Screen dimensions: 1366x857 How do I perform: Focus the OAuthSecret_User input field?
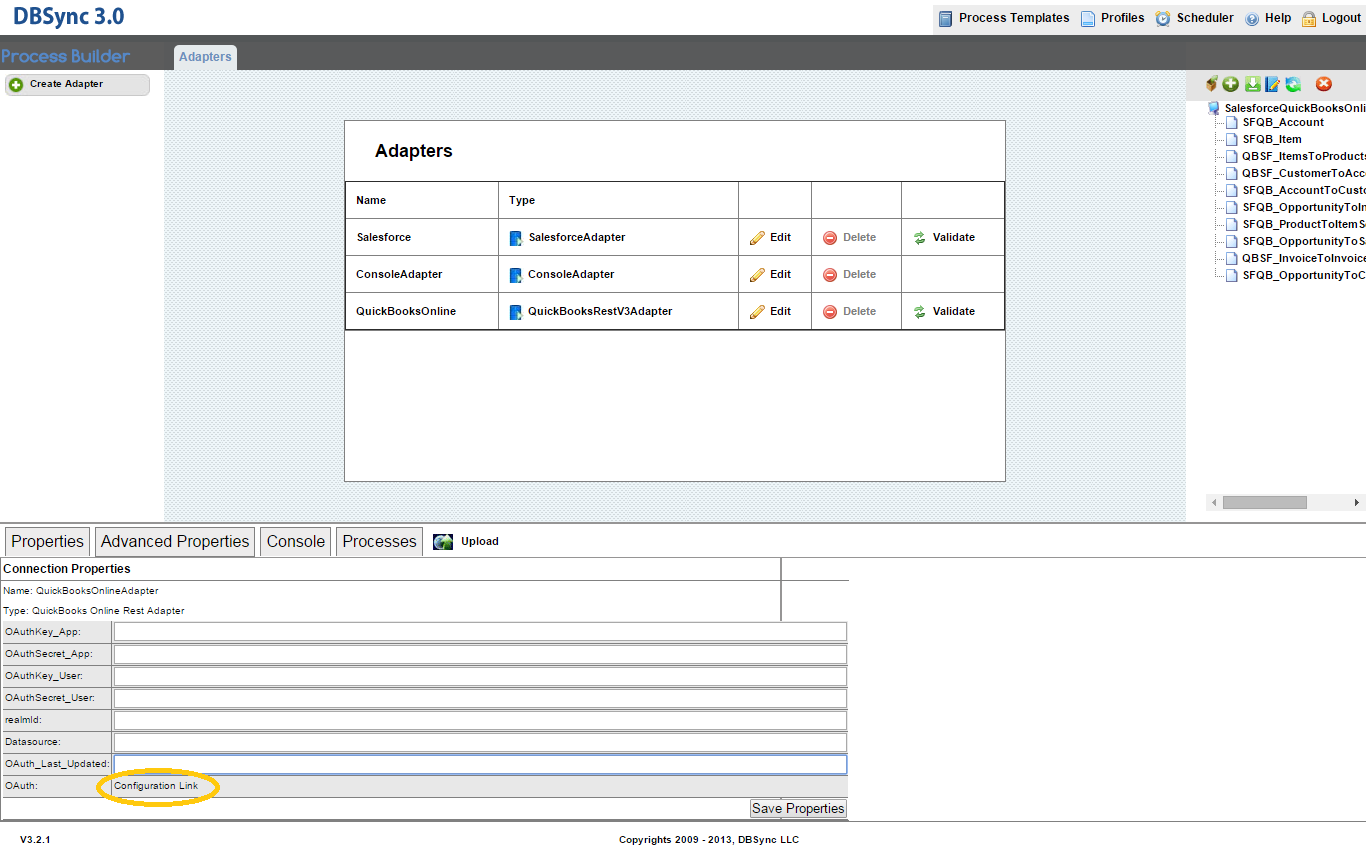point(480,698)
